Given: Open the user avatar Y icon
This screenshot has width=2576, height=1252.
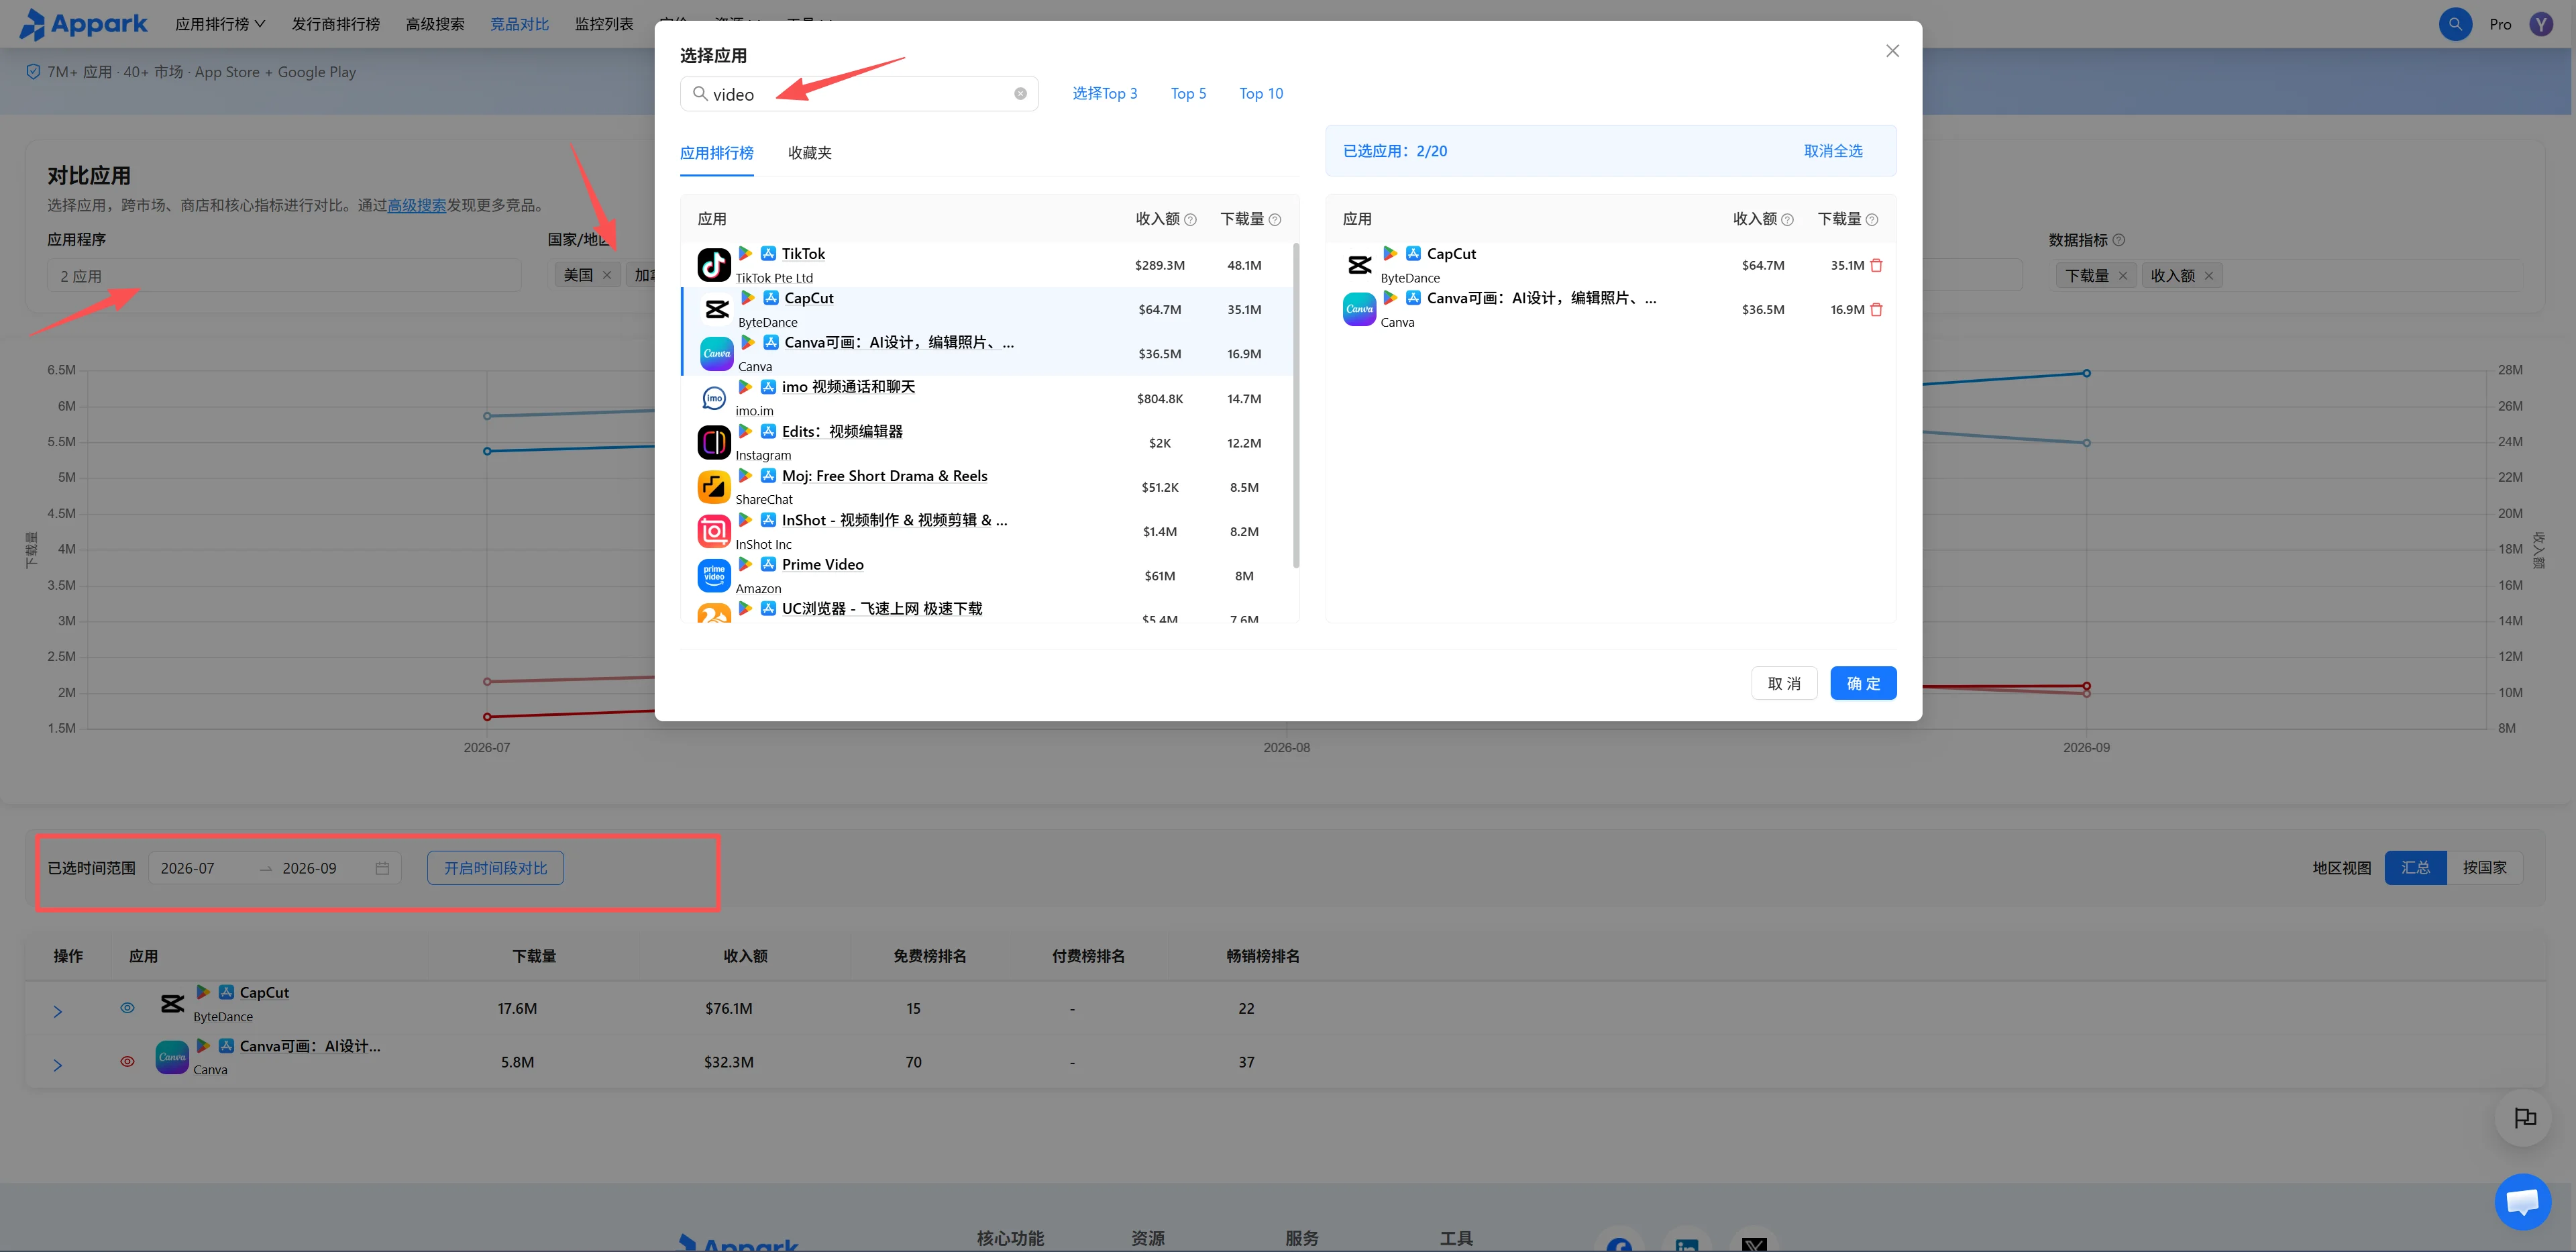Looking at the screenshot, I should [x=2541, y=24].
